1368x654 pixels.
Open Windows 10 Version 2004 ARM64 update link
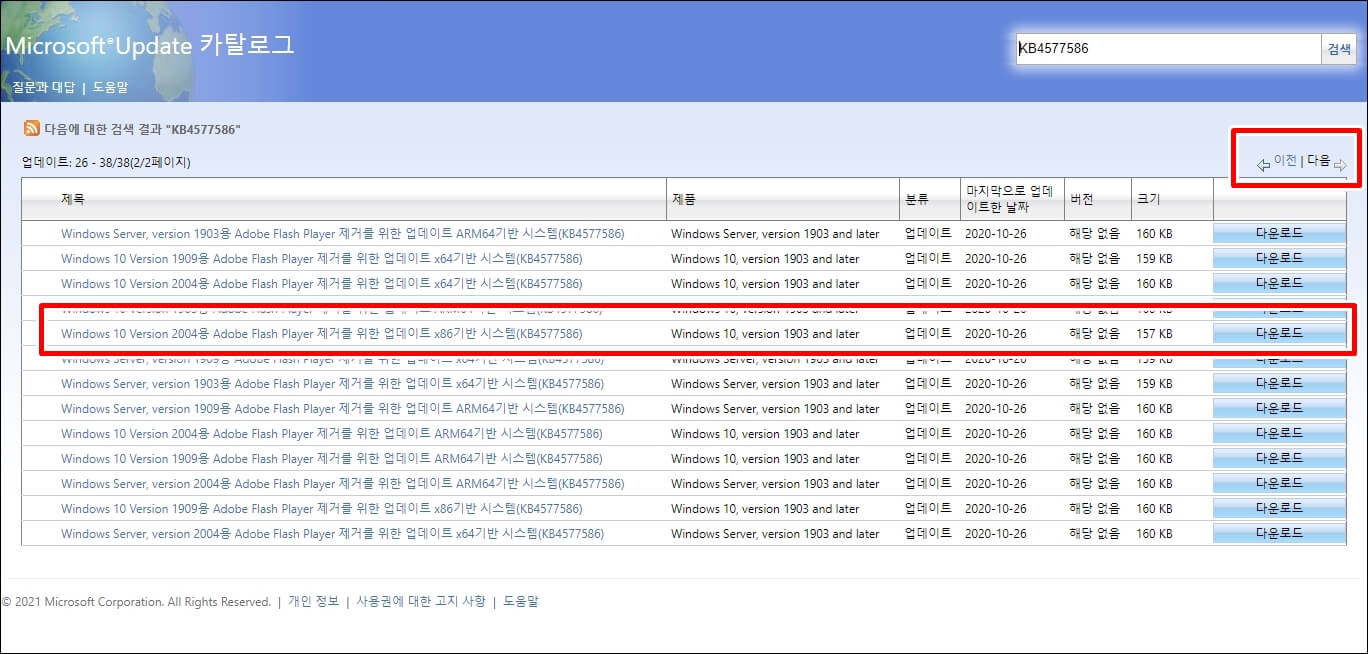(x=331, y=433)
